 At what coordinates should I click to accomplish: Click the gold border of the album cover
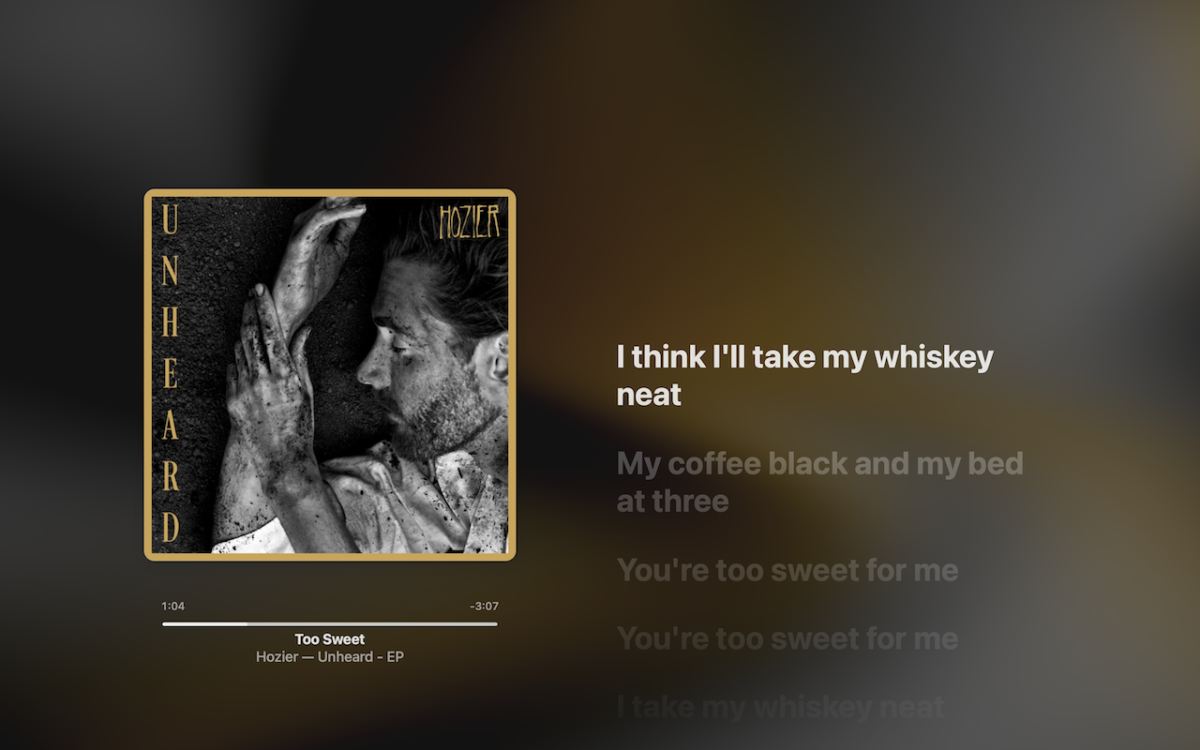point(330,192)
